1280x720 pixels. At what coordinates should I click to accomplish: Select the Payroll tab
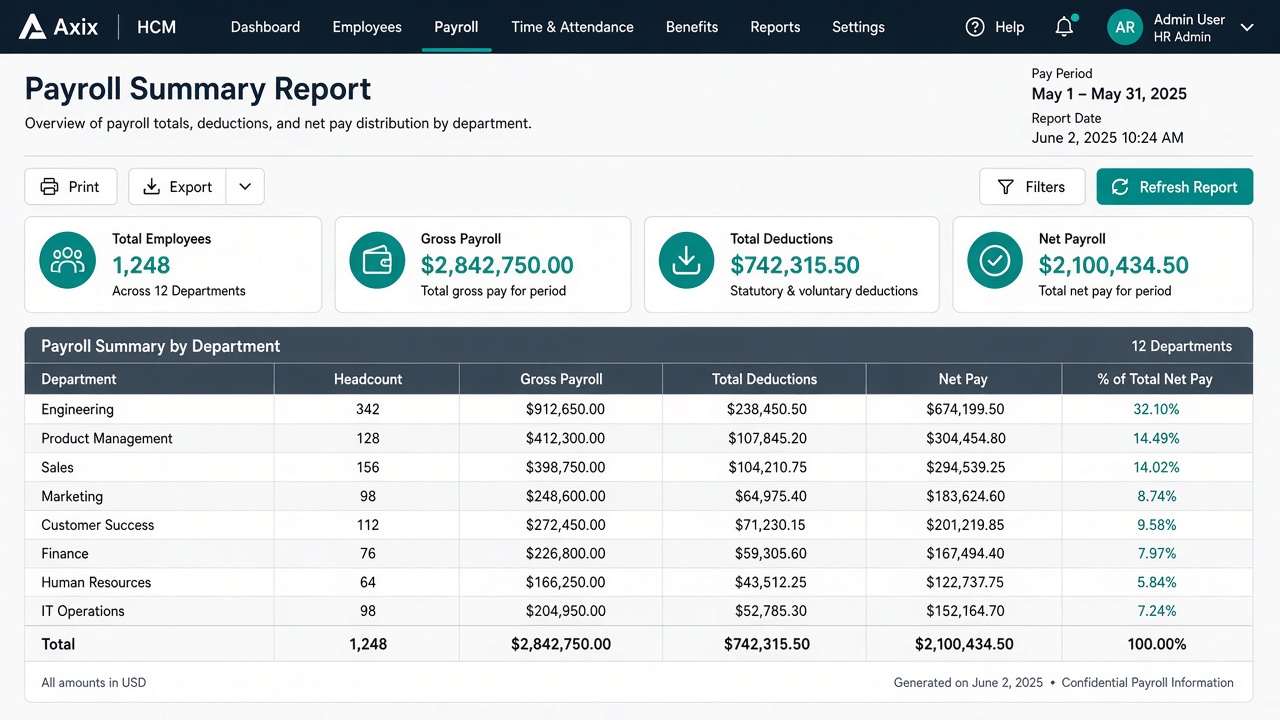coord(456,27)
